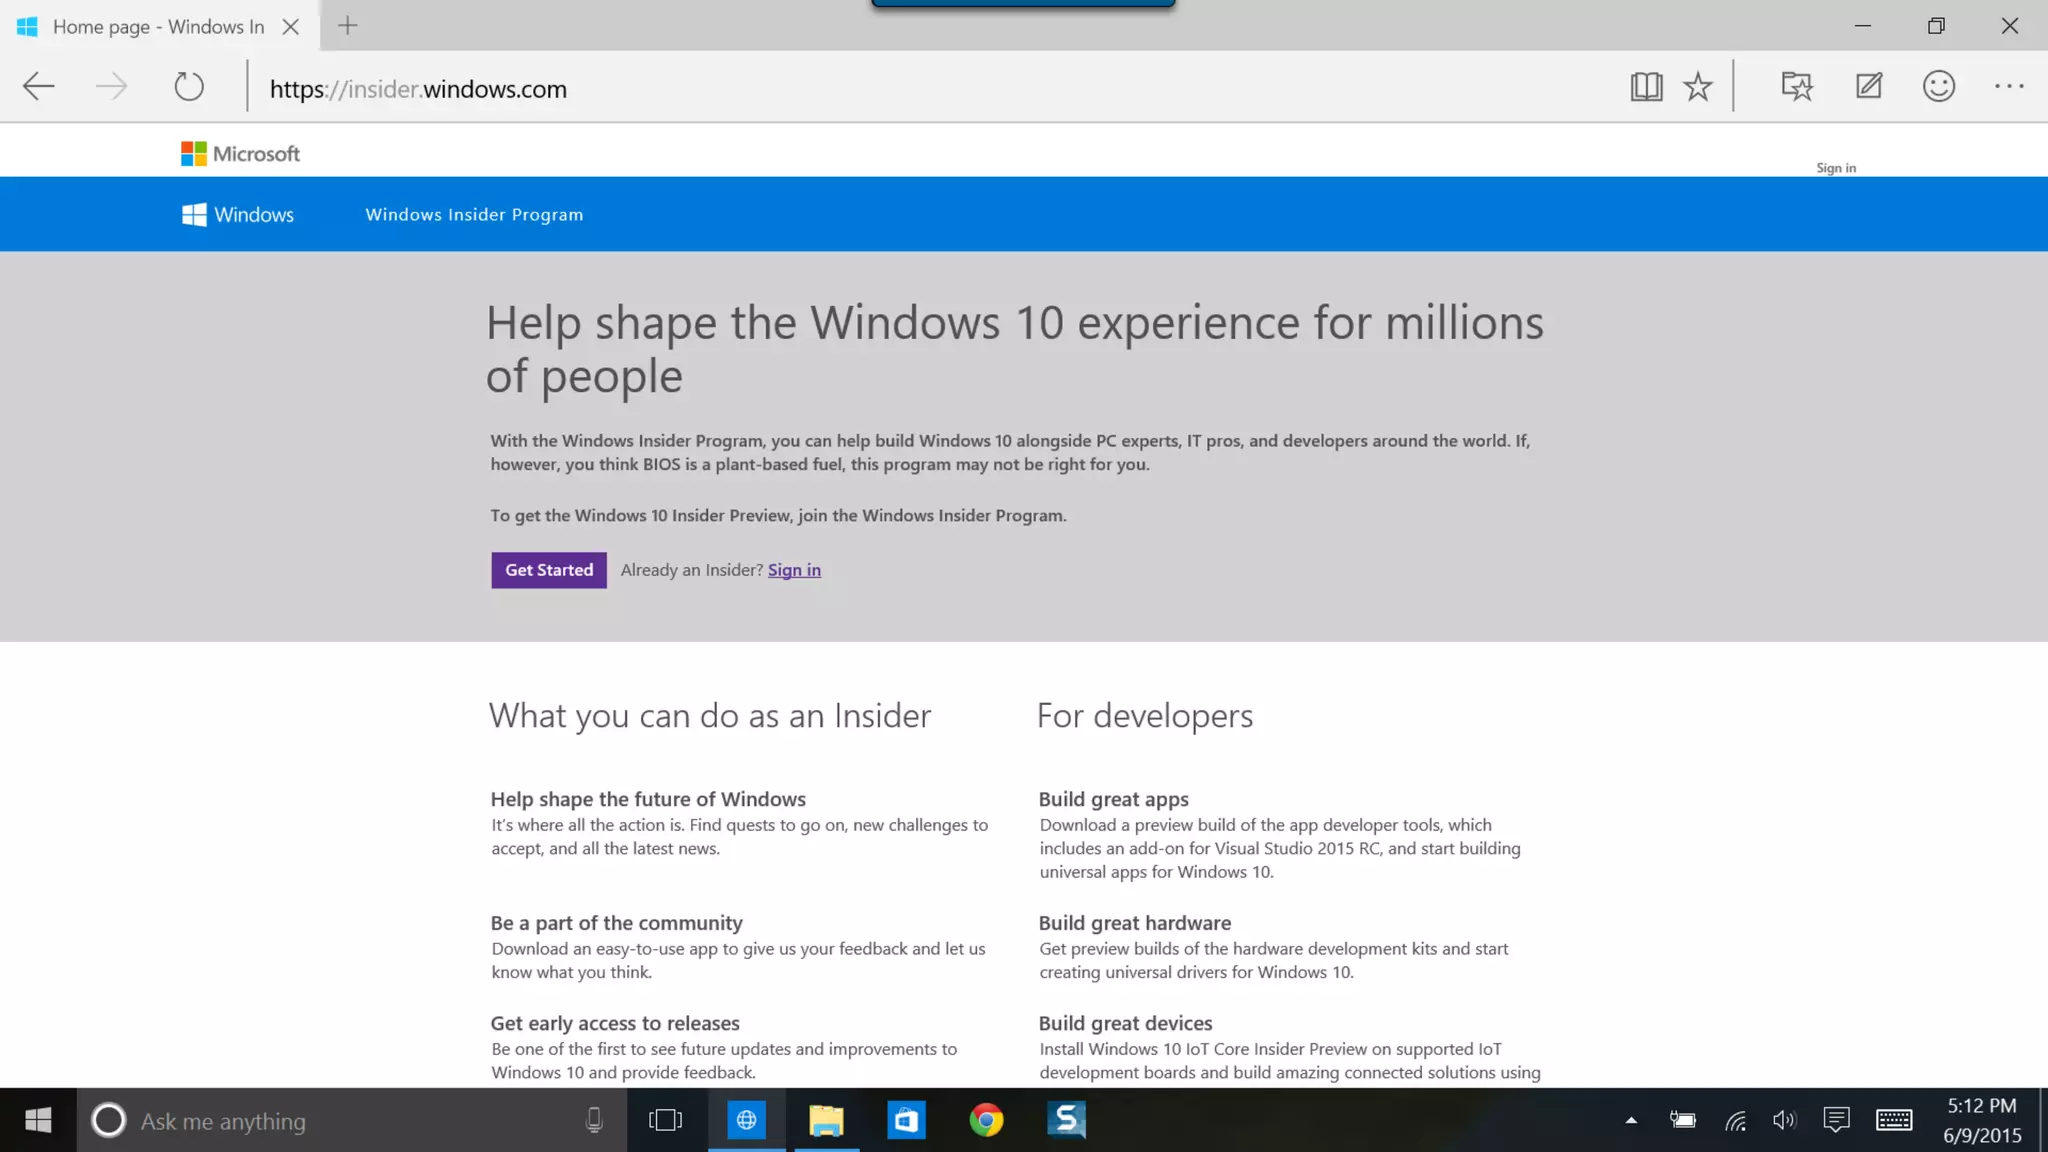Click the address bar URL field
The height and width of the screenshot is (1152, 2048).
pyautogui.click(x=930, y=89)
